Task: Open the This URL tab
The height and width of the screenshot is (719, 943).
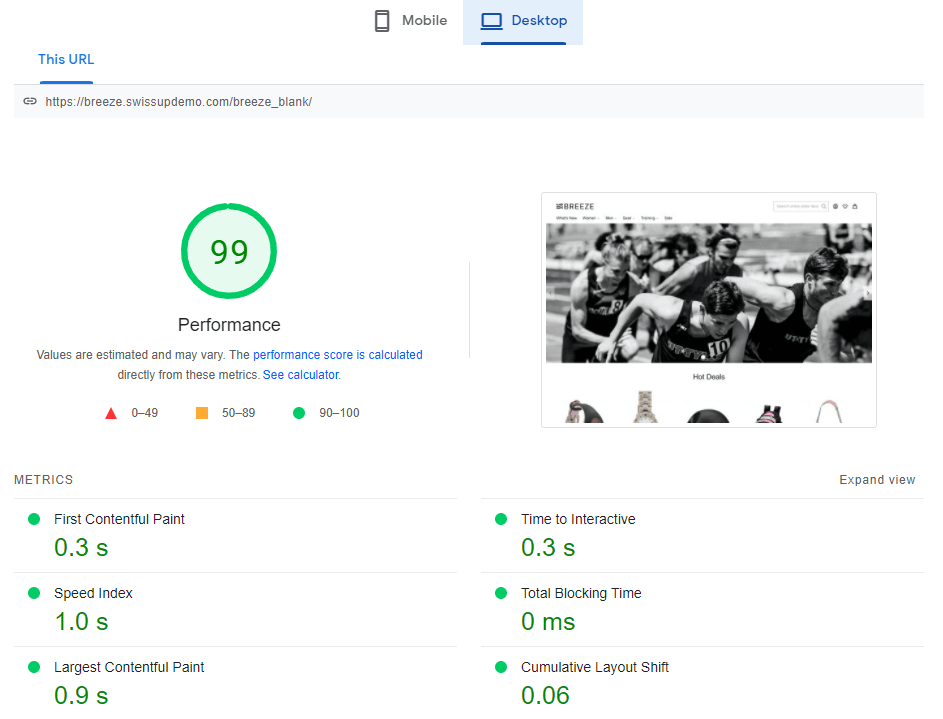Action: 66,60
